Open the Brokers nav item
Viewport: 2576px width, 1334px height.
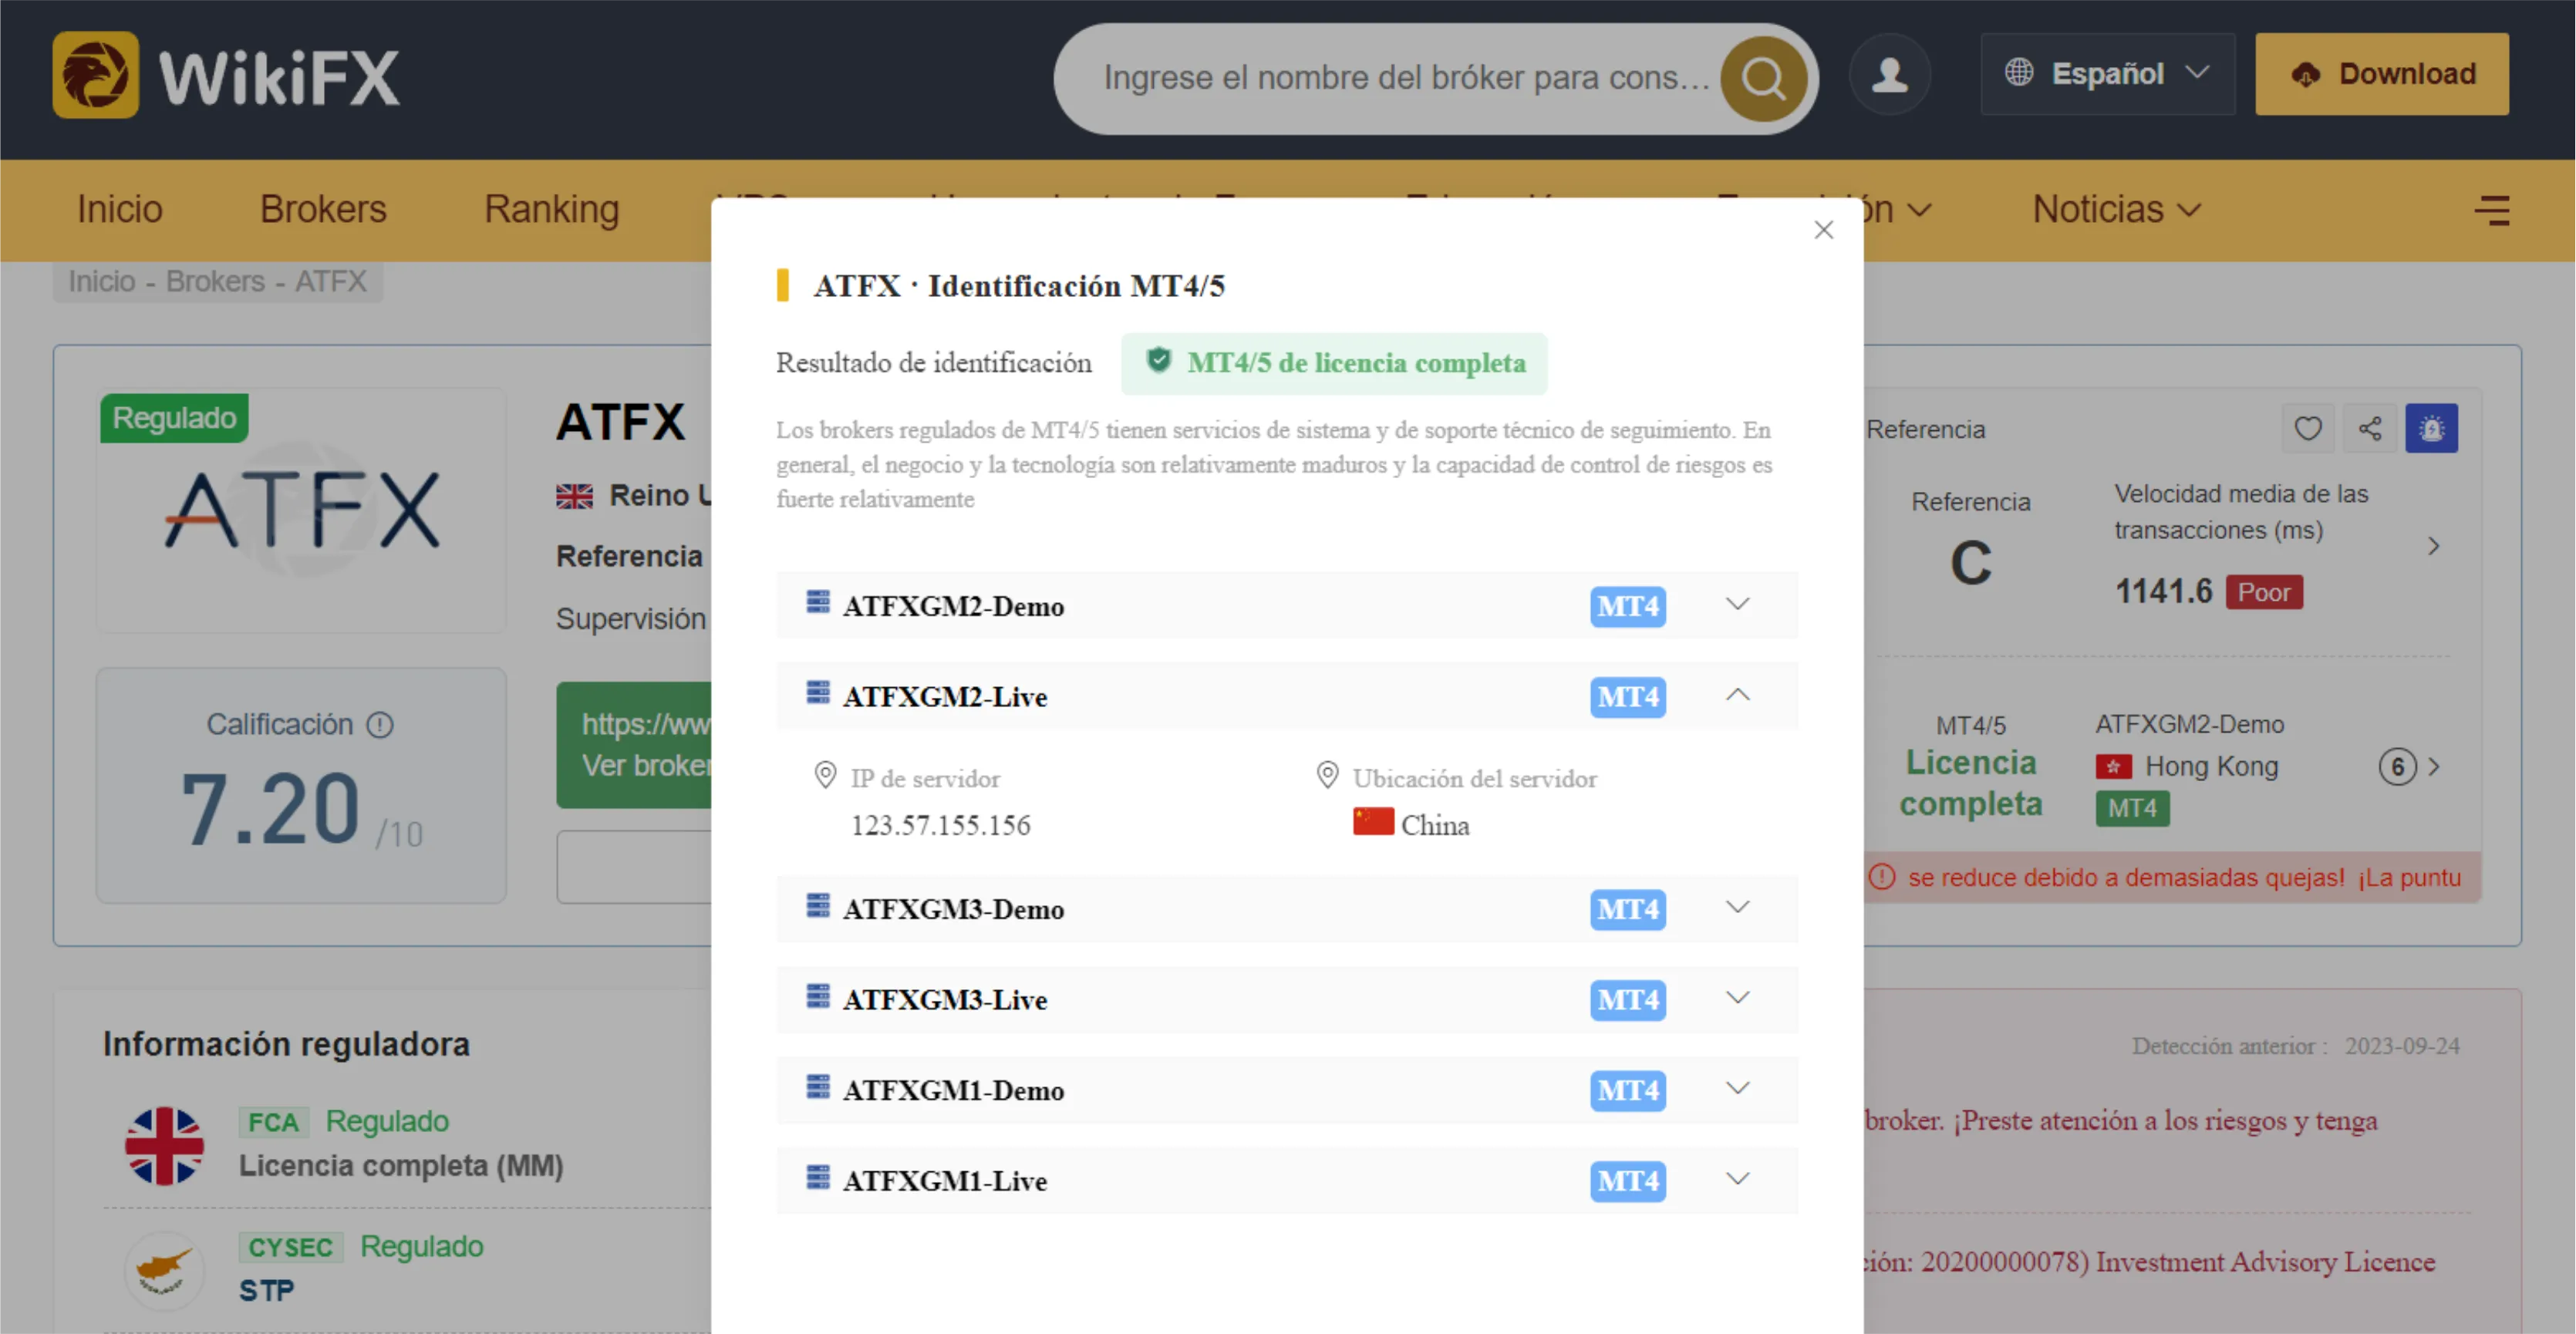[x=323, y=210]
